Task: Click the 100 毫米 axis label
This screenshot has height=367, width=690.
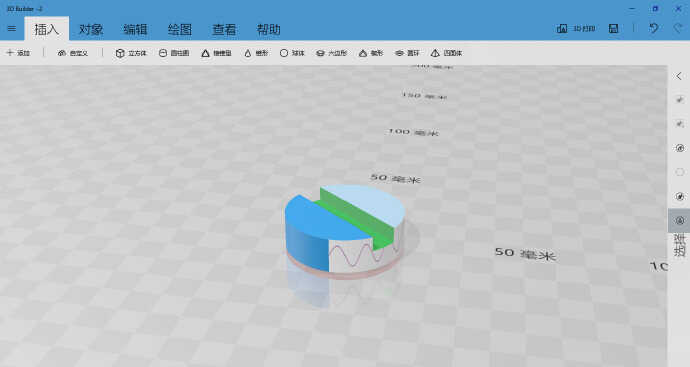Action: coord(413,132)
